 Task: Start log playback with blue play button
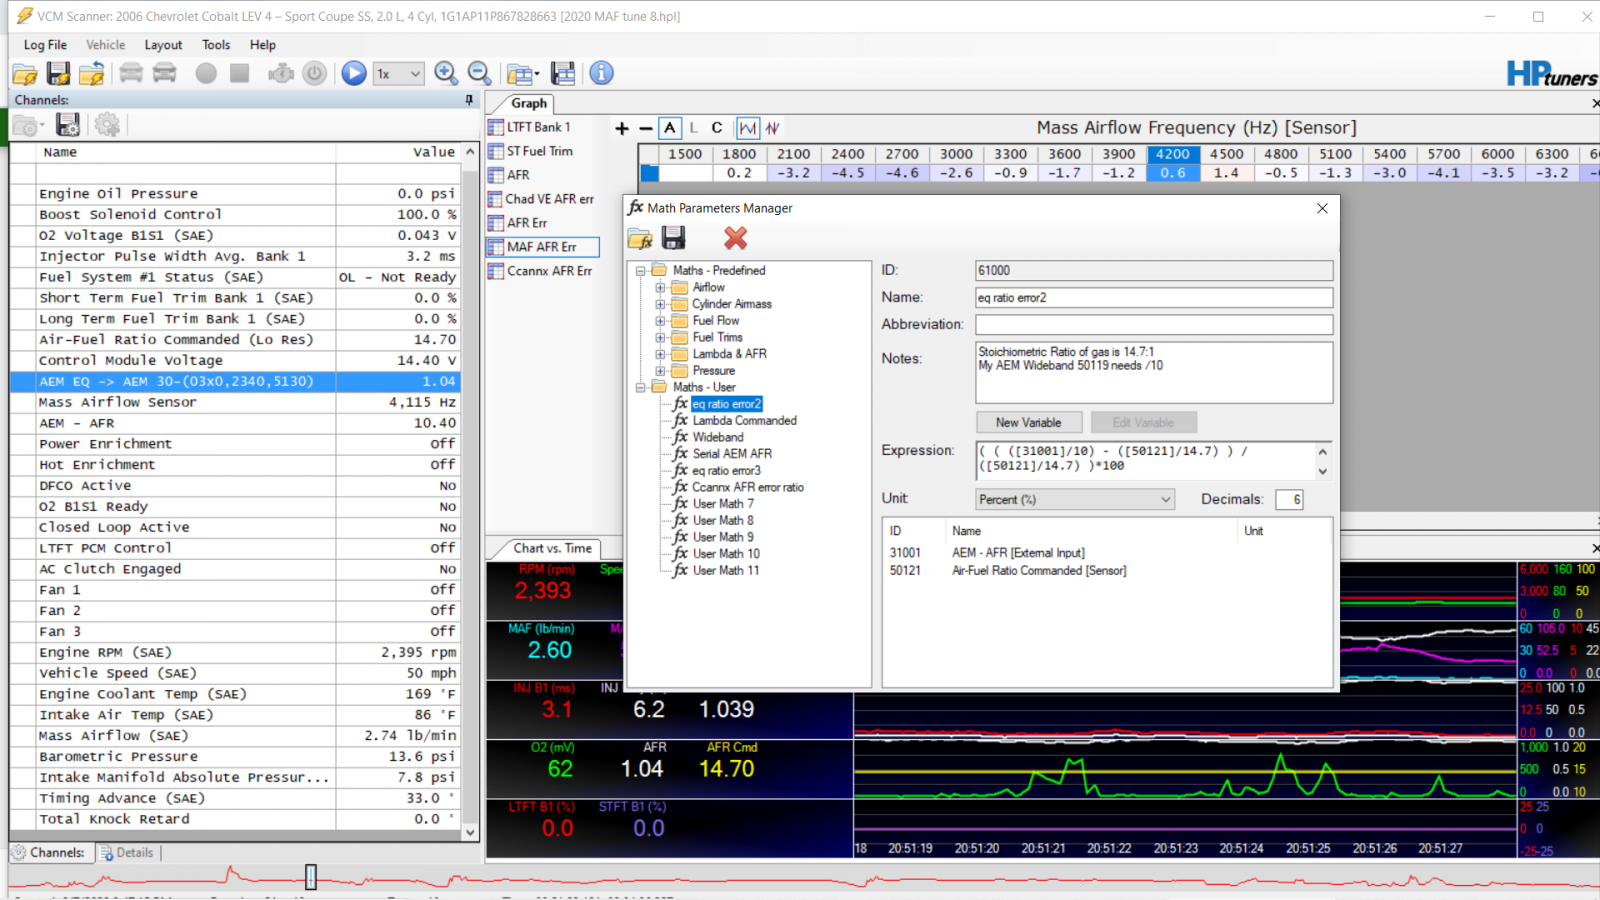pos(354,73)
